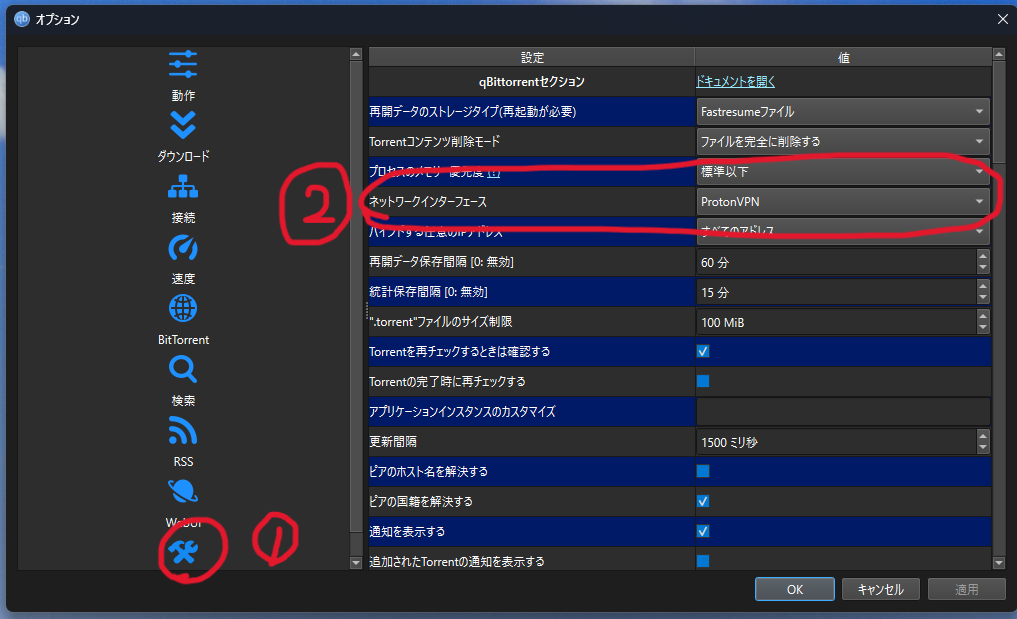Toggle ピアの国籍を解決する checkbox
Image resolution: width=1017 pixels, height=619 pixels.
coord(702,502)
